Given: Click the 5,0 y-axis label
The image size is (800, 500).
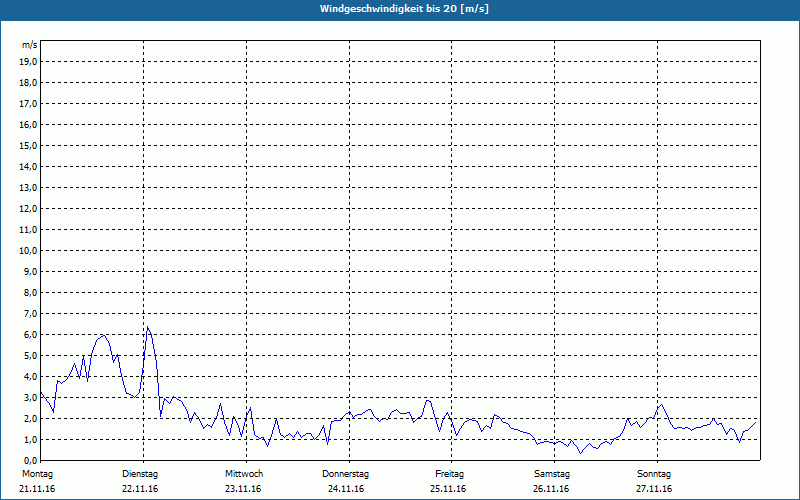Looking at the screenshot, I should click(x=31, y=355).
